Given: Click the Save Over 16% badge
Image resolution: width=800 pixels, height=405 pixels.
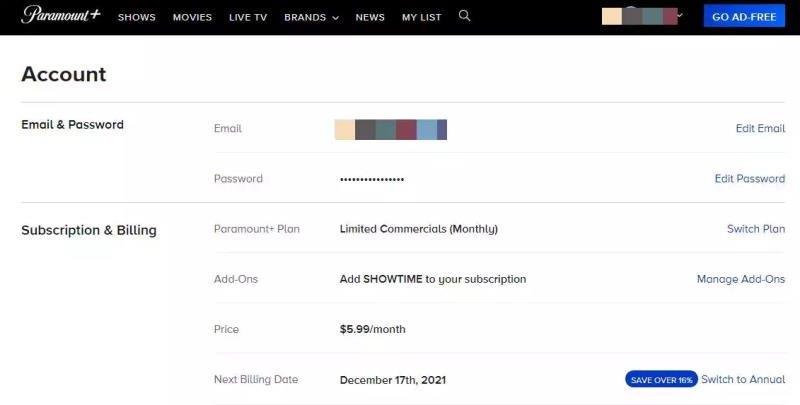Looking at the screenshot, I should click(661, 380).
